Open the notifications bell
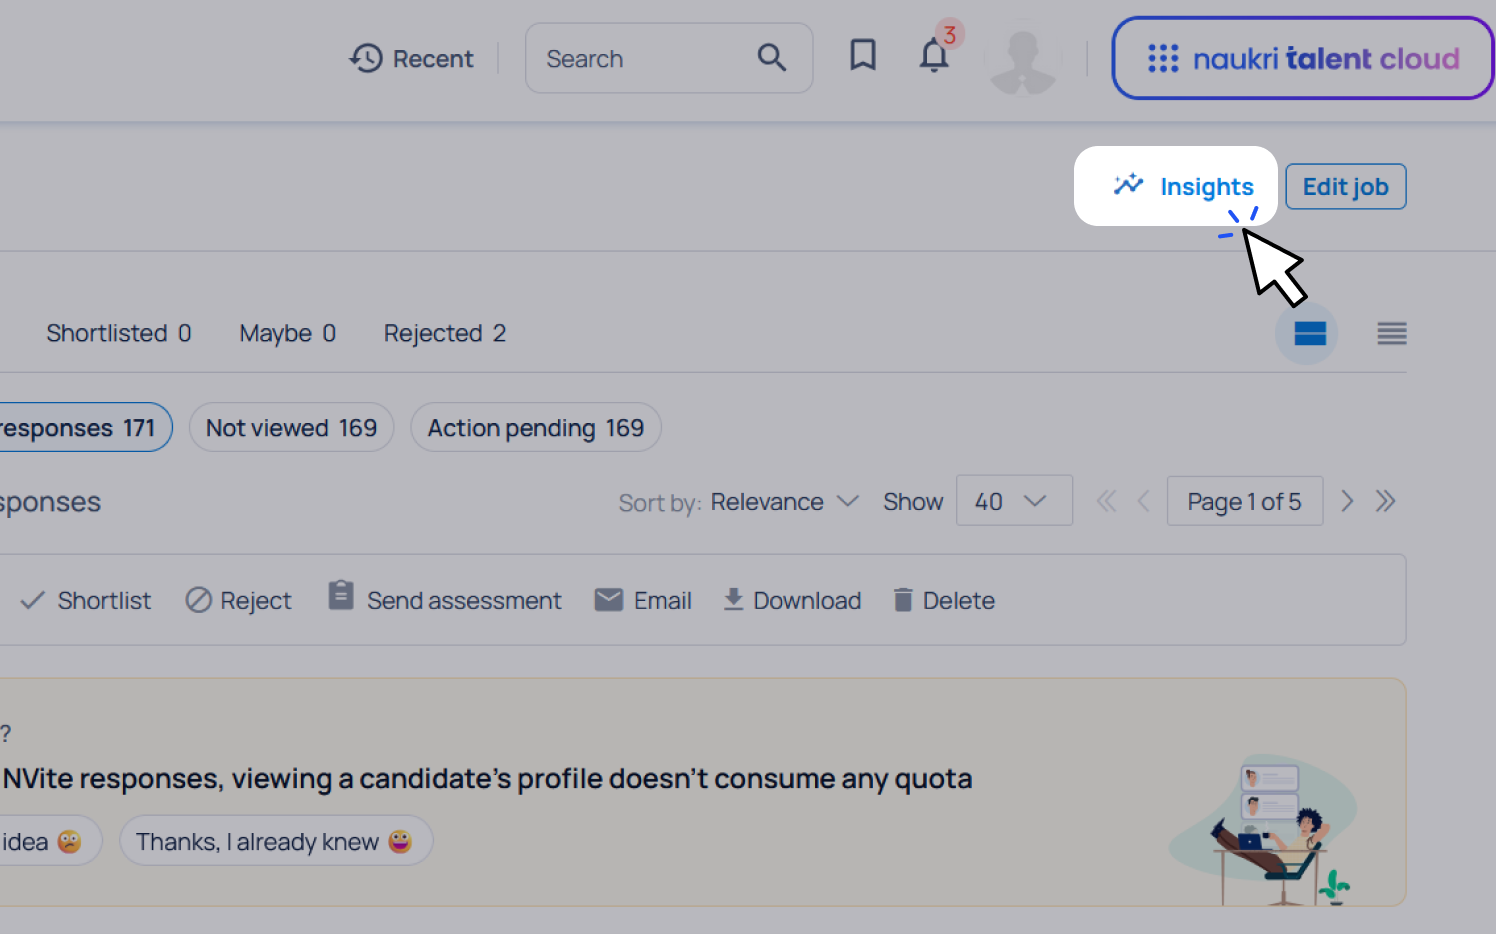The width and height of the screenshot is (1496, 934). 934,56
